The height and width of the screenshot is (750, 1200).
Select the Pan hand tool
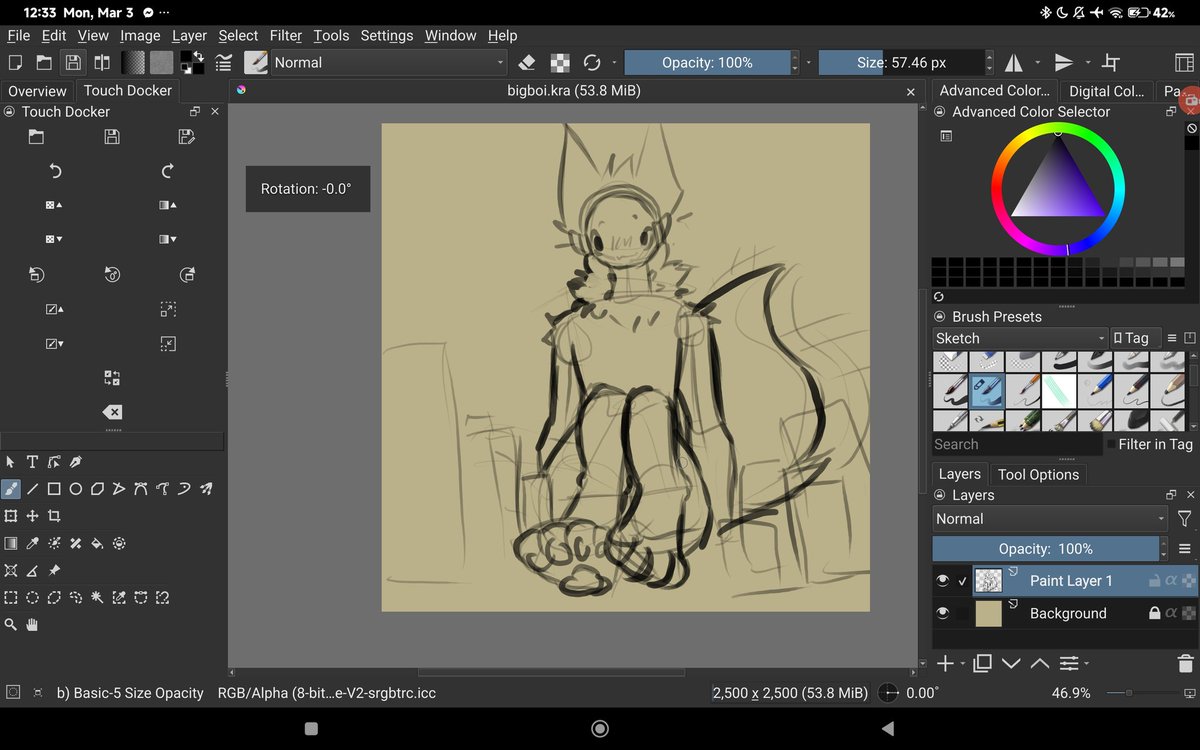click(x=32, y=625)
